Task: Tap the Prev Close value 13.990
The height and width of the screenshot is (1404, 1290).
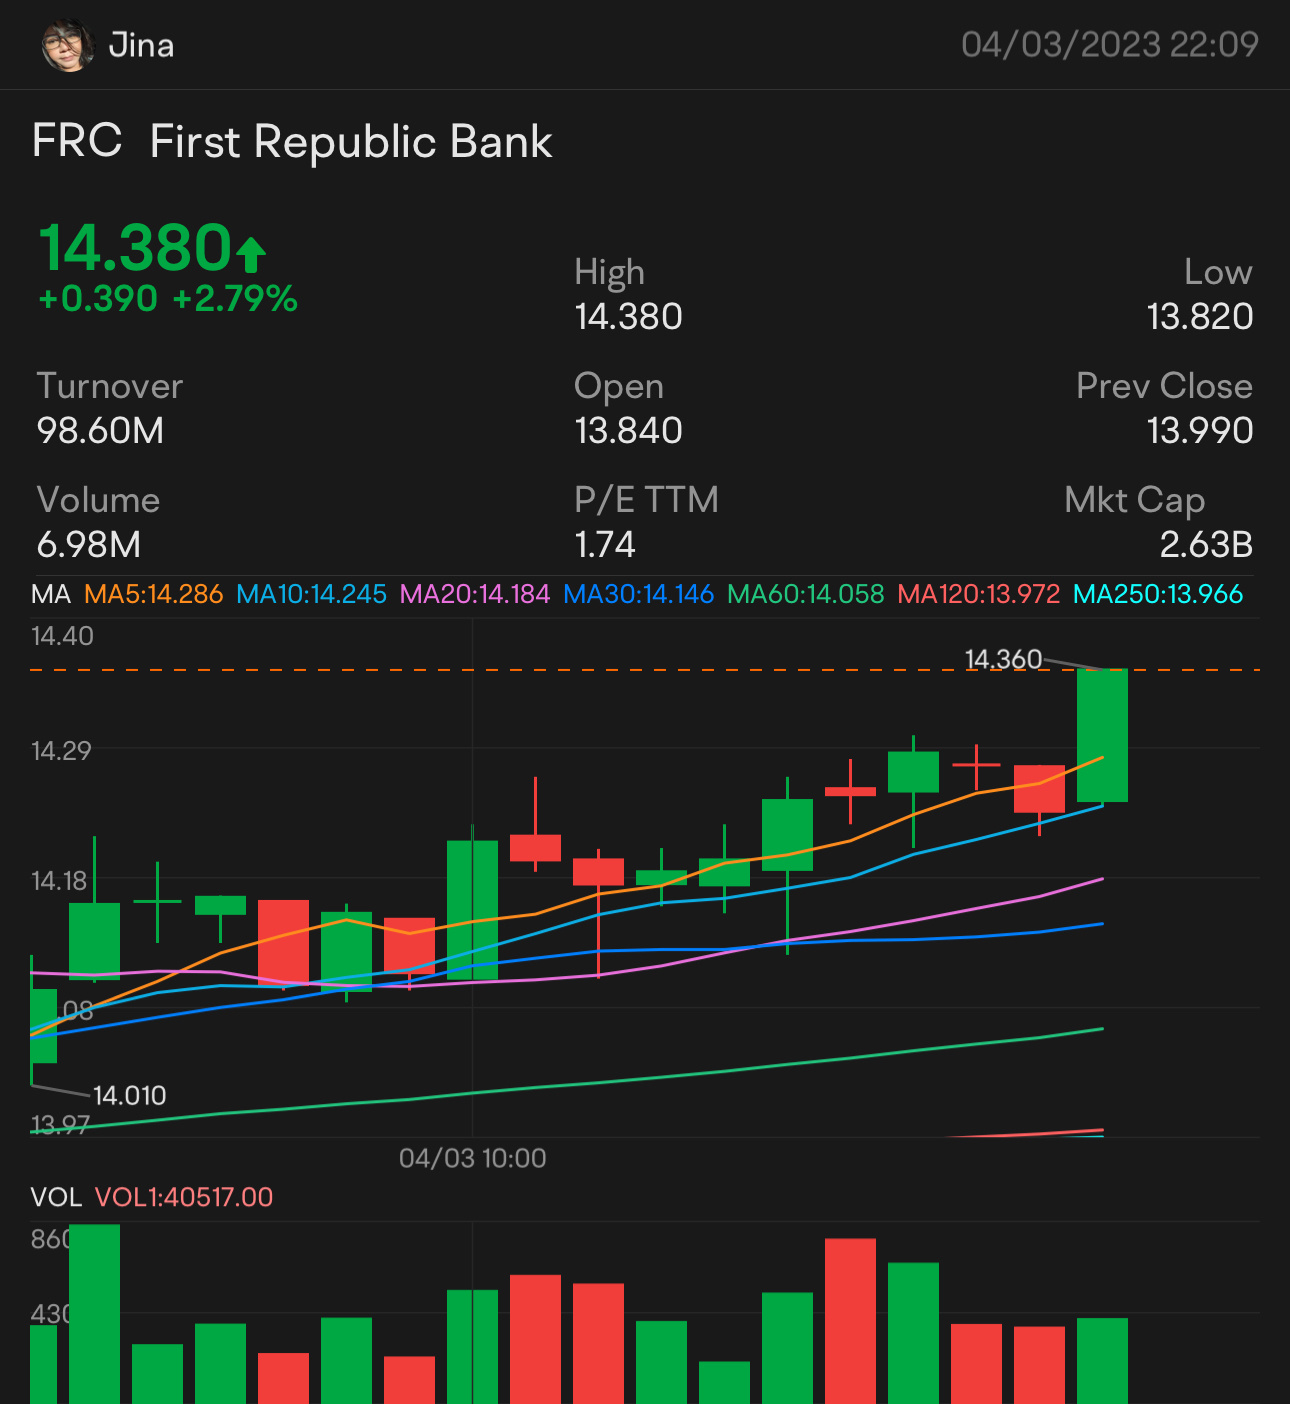Action: tap(1200, 431)
